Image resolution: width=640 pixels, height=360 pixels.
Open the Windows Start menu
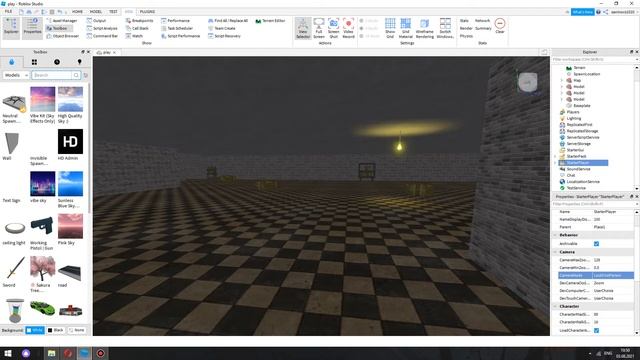[8, 353]
